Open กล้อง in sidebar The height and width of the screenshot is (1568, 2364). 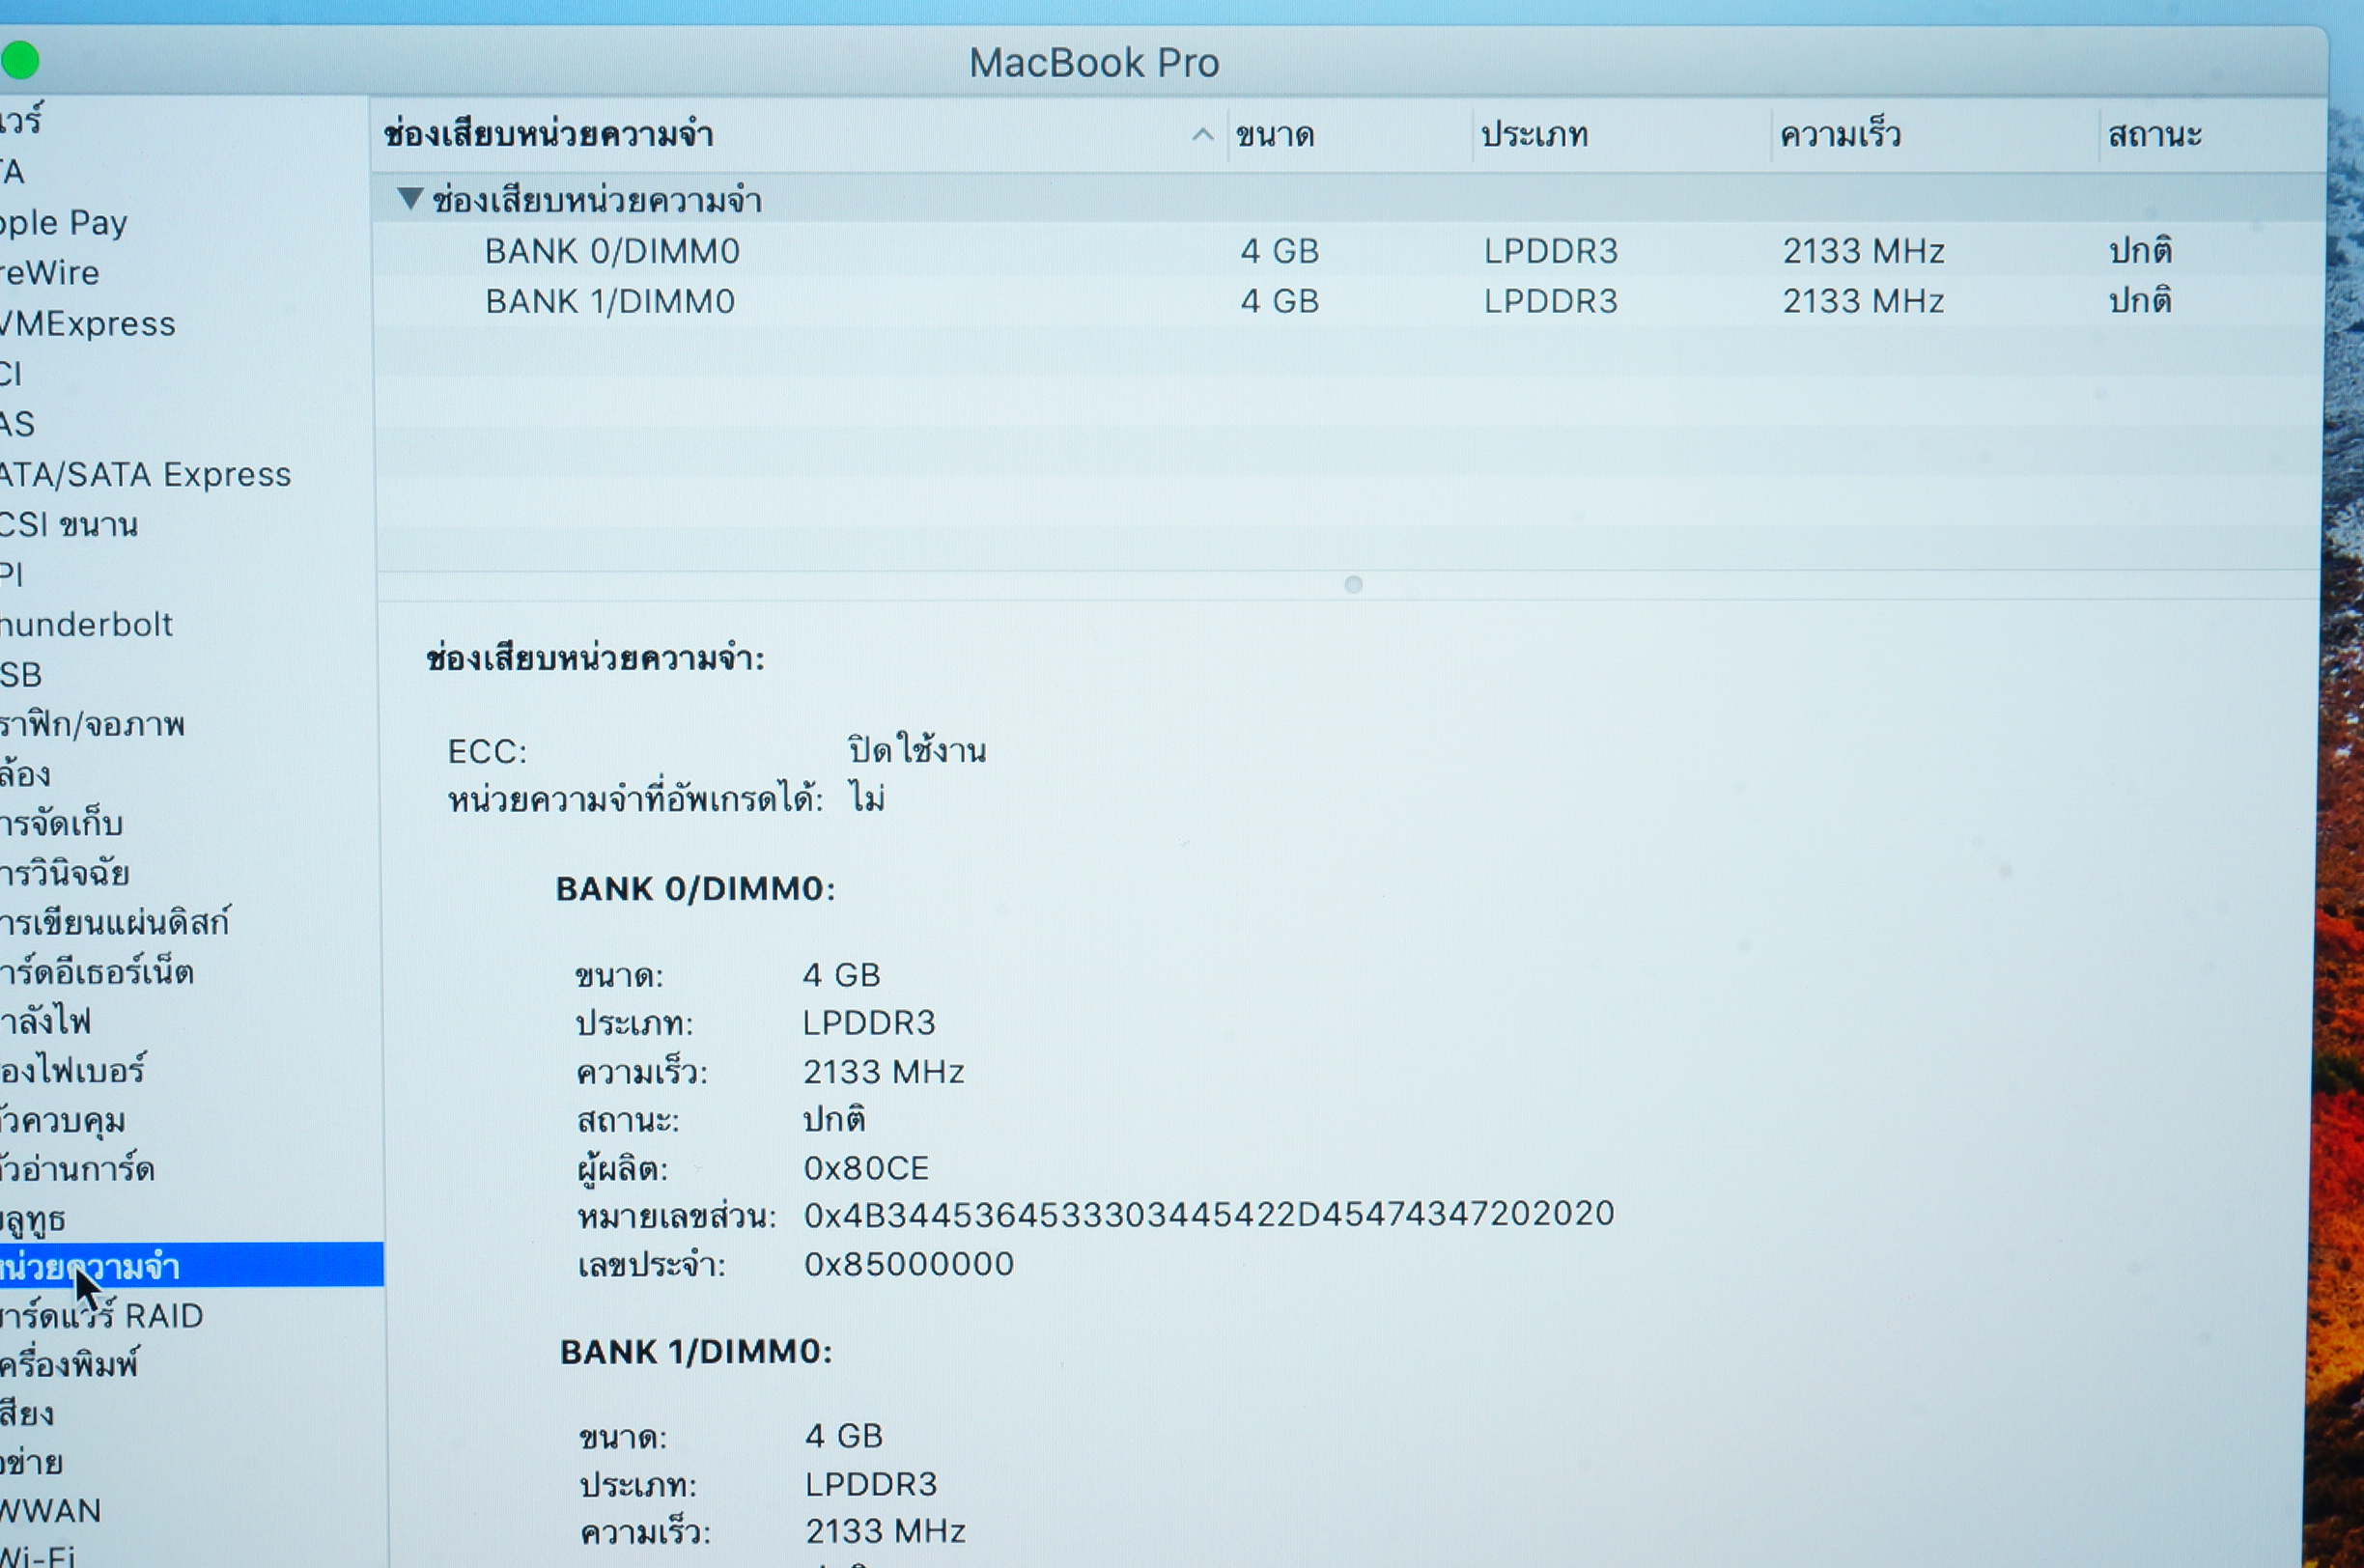[25, 774]
